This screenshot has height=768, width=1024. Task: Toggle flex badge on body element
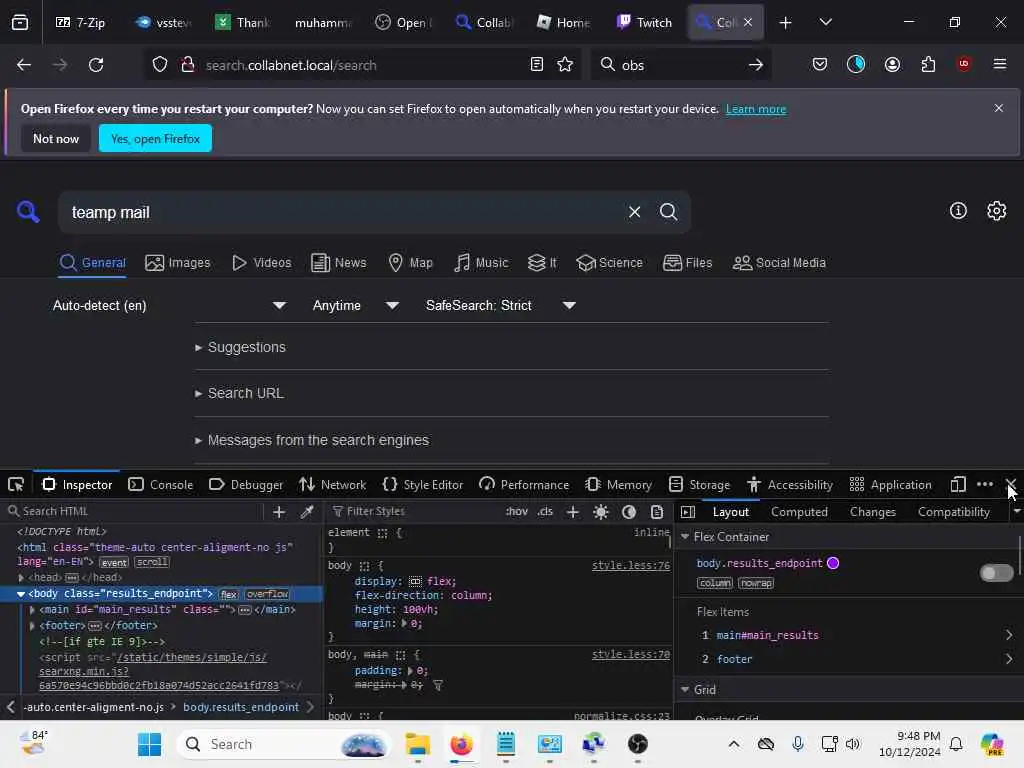click(x=229, y=594)
